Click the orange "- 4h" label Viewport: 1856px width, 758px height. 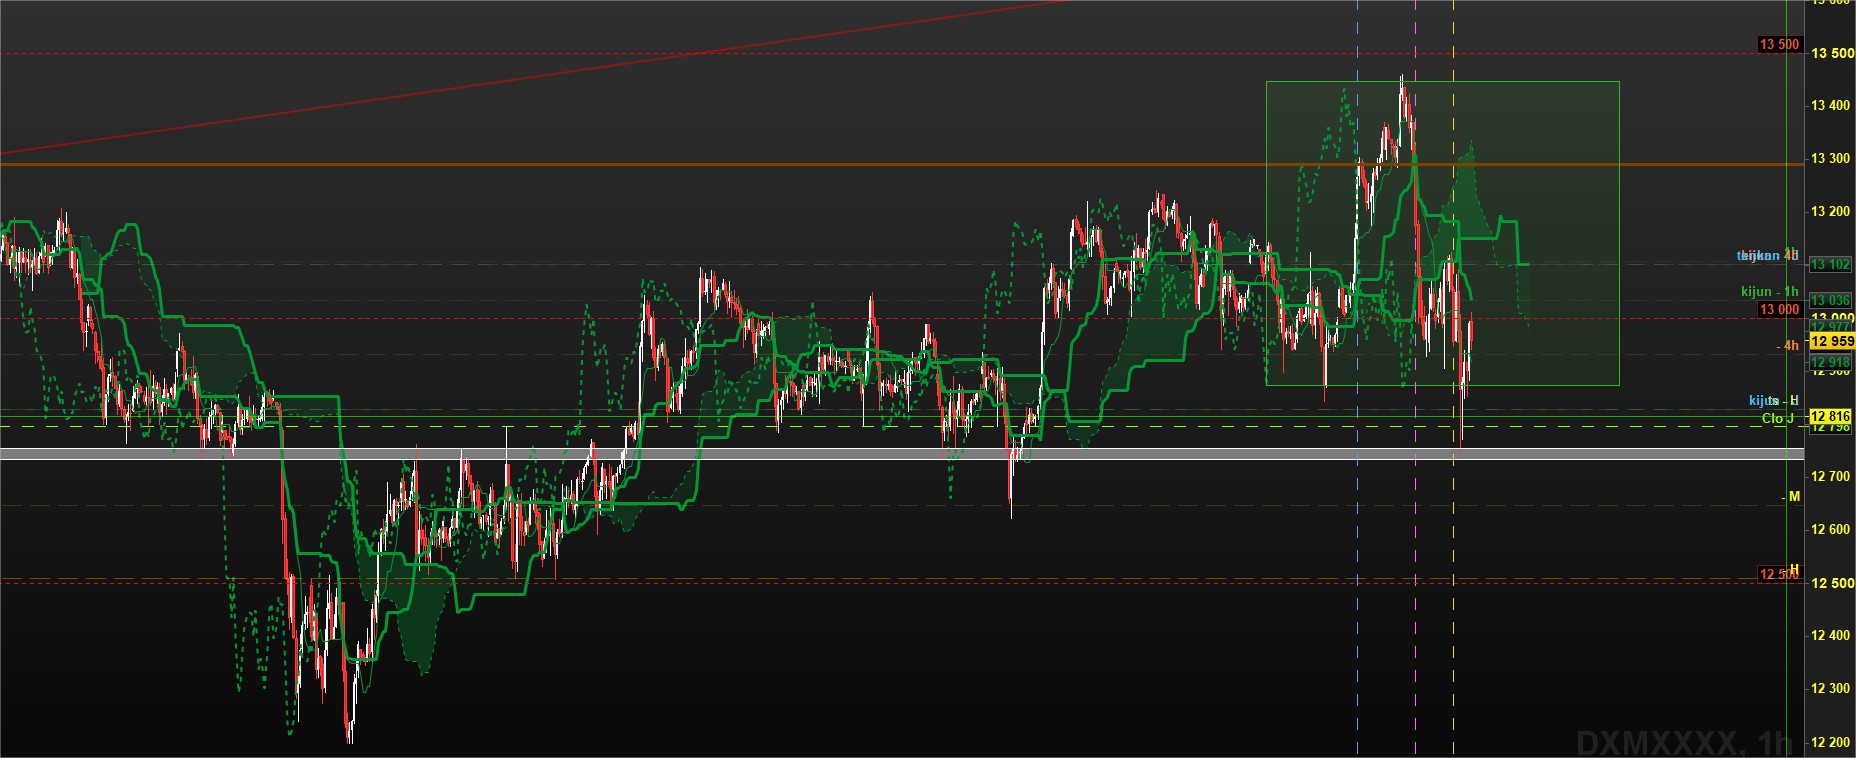[x=1787, y=345]
